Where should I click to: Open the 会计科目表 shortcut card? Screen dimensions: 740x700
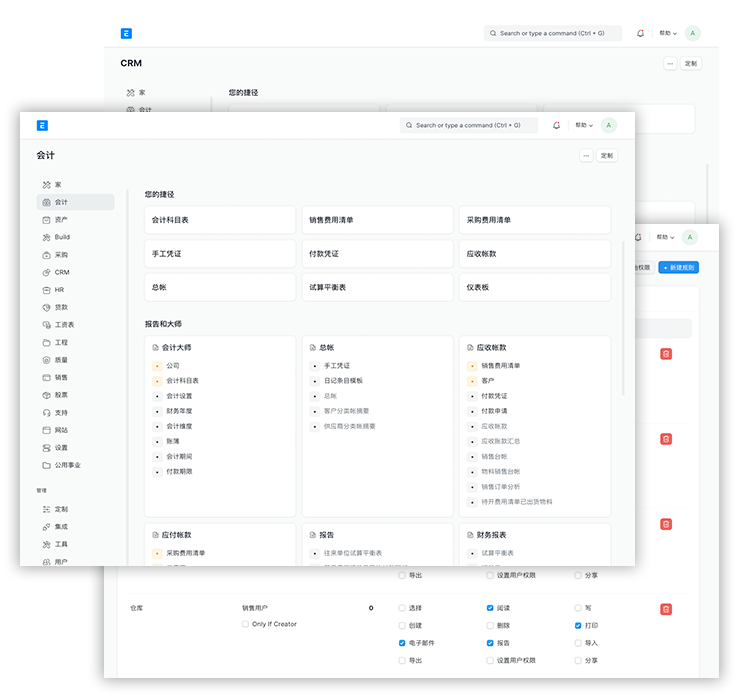220,220
